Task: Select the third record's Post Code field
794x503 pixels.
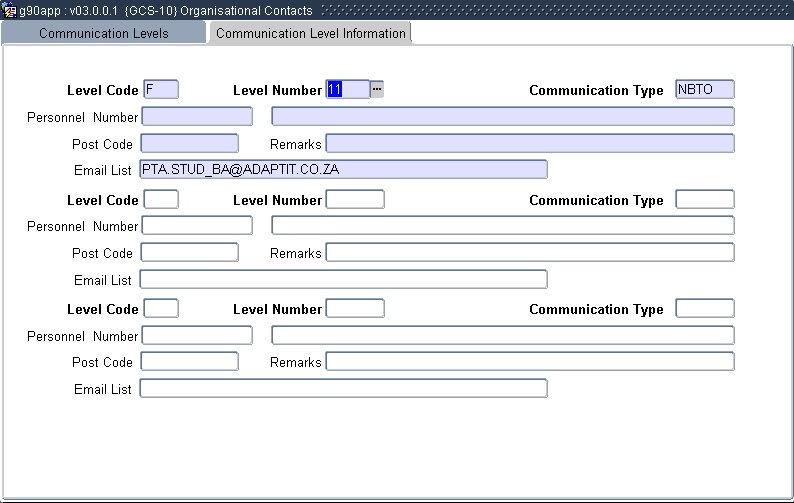Action: point(189,361)
